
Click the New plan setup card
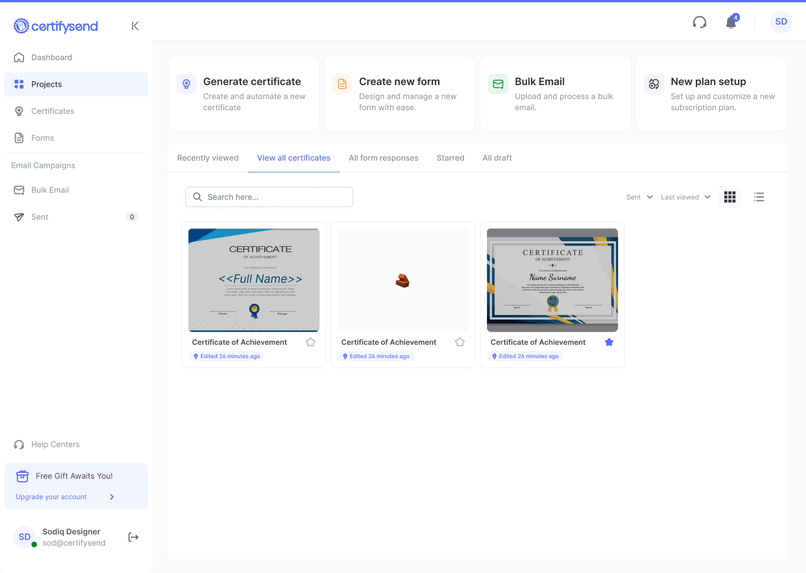pyautogui.click(x=711, y=94)
